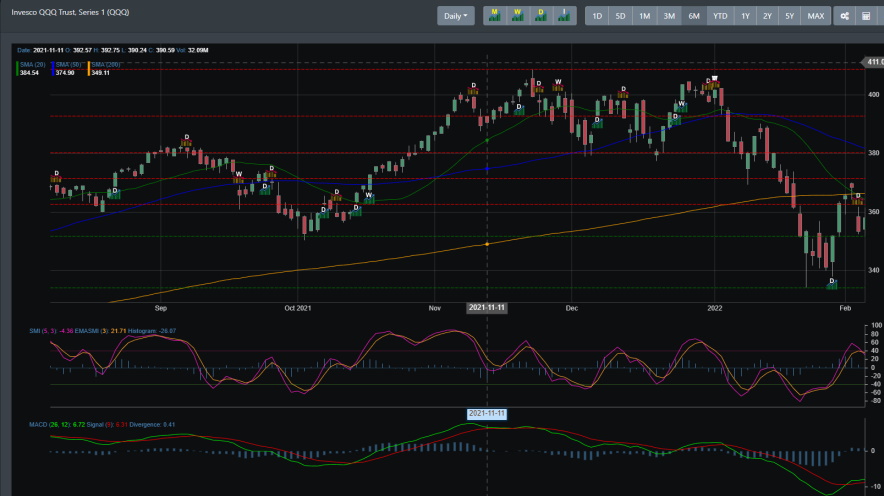The height and width of the screenshot is (496, 884).
Task: Click the daily chart icon
Action: 541,16
